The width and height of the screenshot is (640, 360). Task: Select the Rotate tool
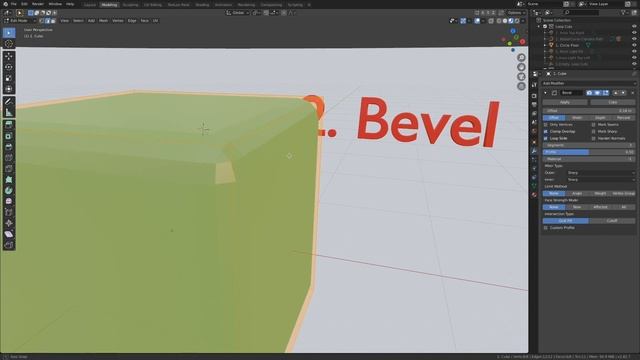[9, 67]
